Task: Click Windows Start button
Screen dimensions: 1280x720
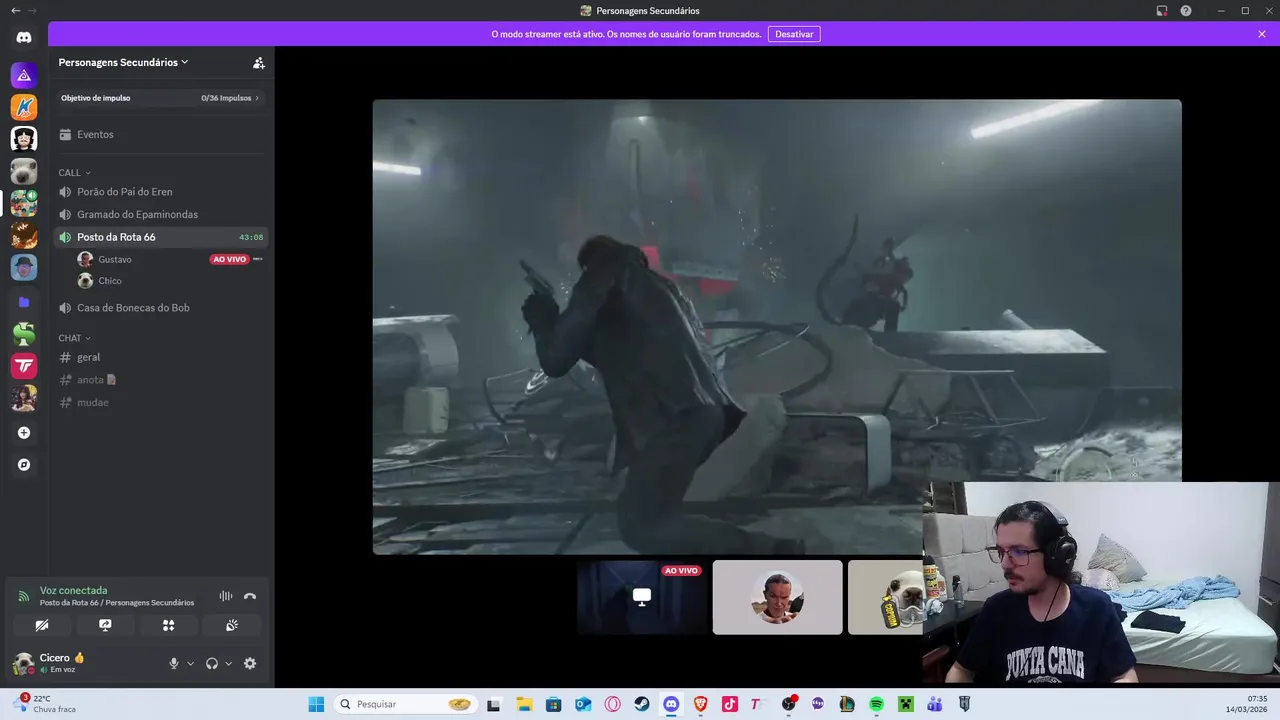Action: (x=316, y=704)
